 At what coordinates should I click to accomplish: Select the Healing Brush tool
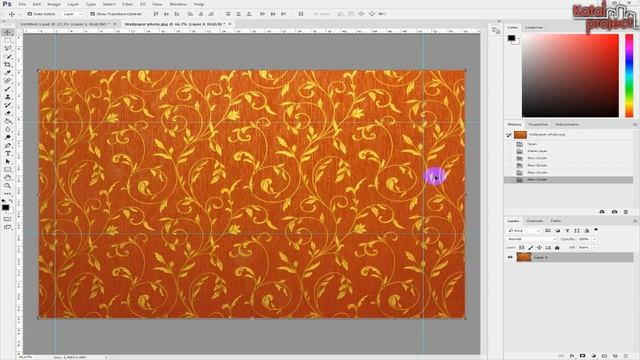[8, 81]
